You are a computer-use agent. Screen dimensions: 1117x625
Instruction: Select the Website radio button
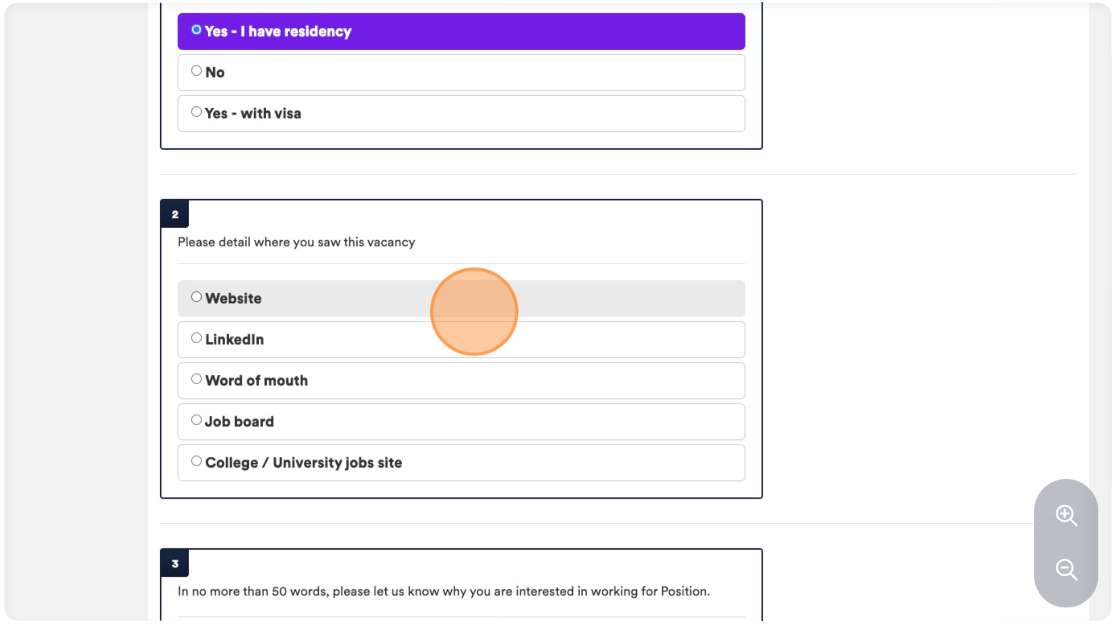pos(196,297)
